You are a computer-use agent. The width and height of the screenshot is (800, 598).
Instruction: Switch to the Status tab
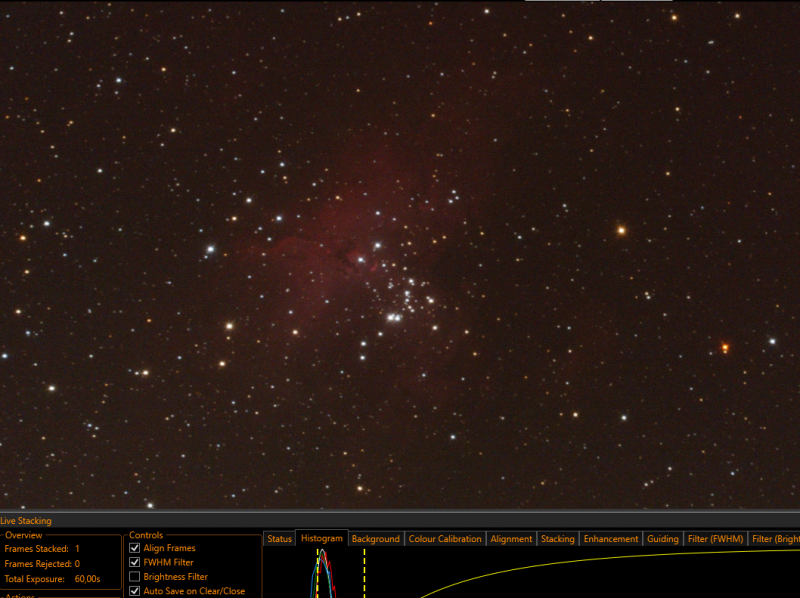(x=279, y=539)
